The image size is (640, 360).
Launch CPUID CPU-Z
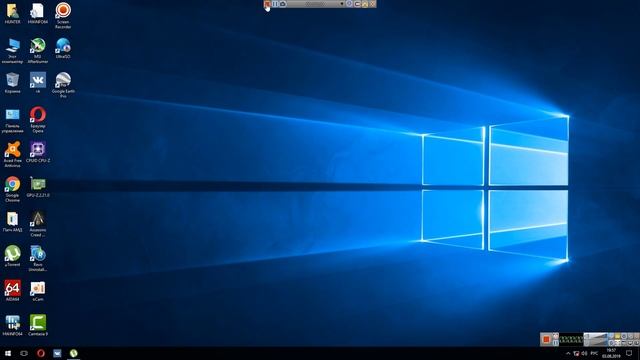(38, 152)
